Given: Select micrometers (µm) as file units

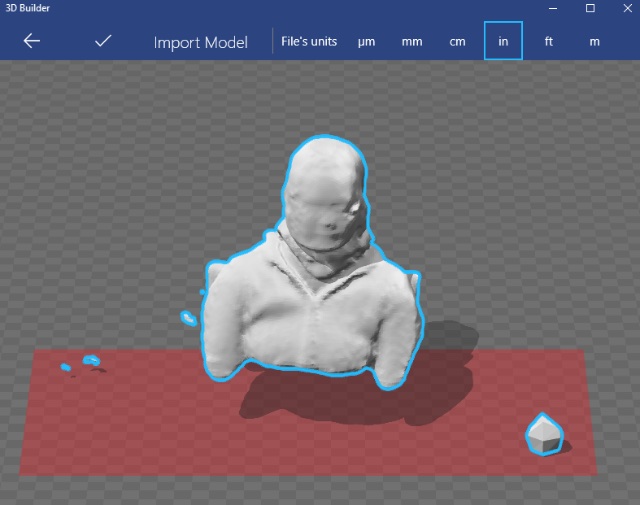Looking at the screenshot, I should 366,42.
